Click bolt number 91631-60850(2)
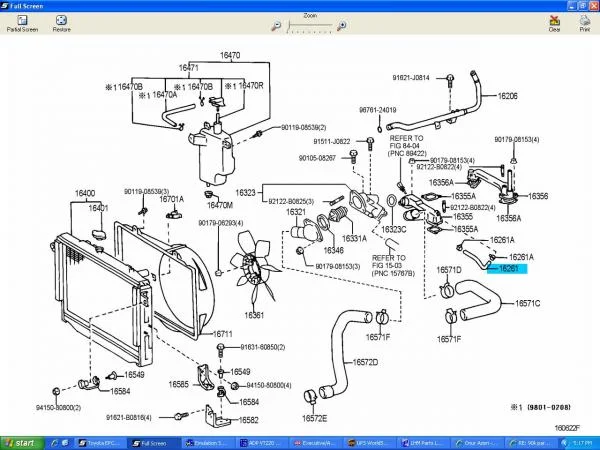 (262, 347)
